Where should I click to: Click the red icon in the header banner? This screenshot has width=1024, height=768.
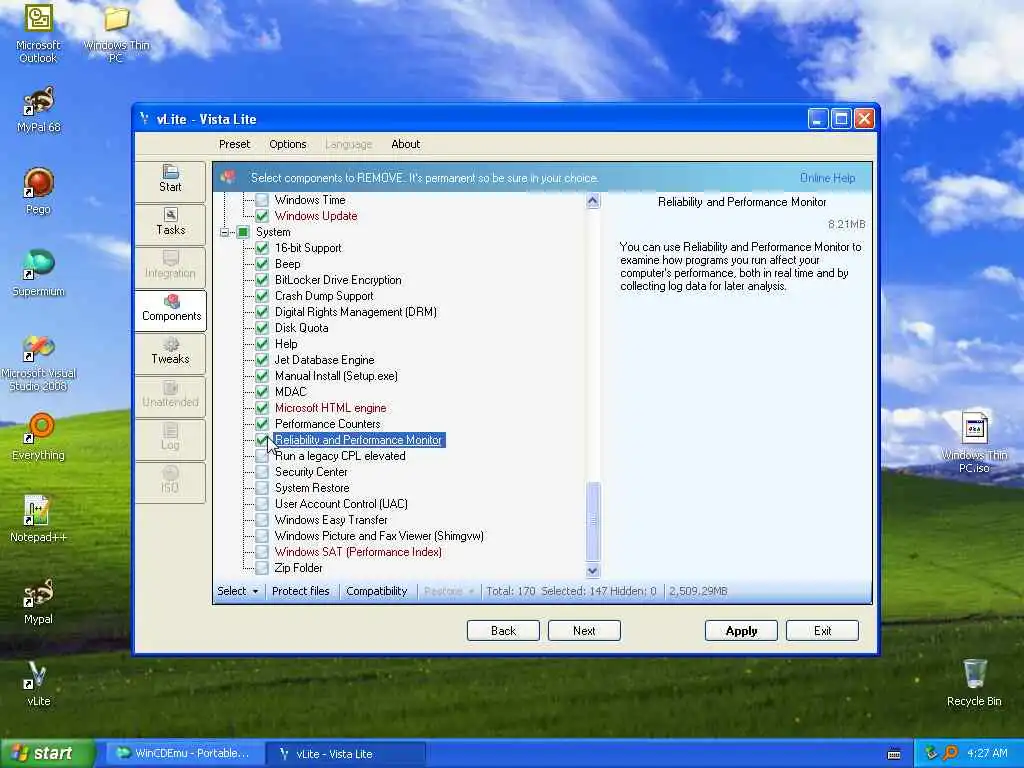coord(228,177)
